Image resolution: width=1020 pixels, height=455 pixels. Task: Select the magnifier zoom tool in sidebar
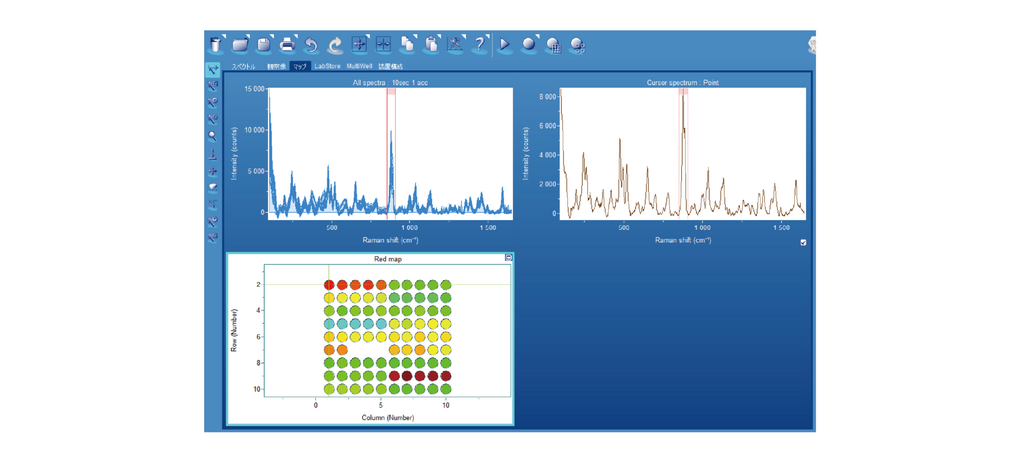click(213, 136)
